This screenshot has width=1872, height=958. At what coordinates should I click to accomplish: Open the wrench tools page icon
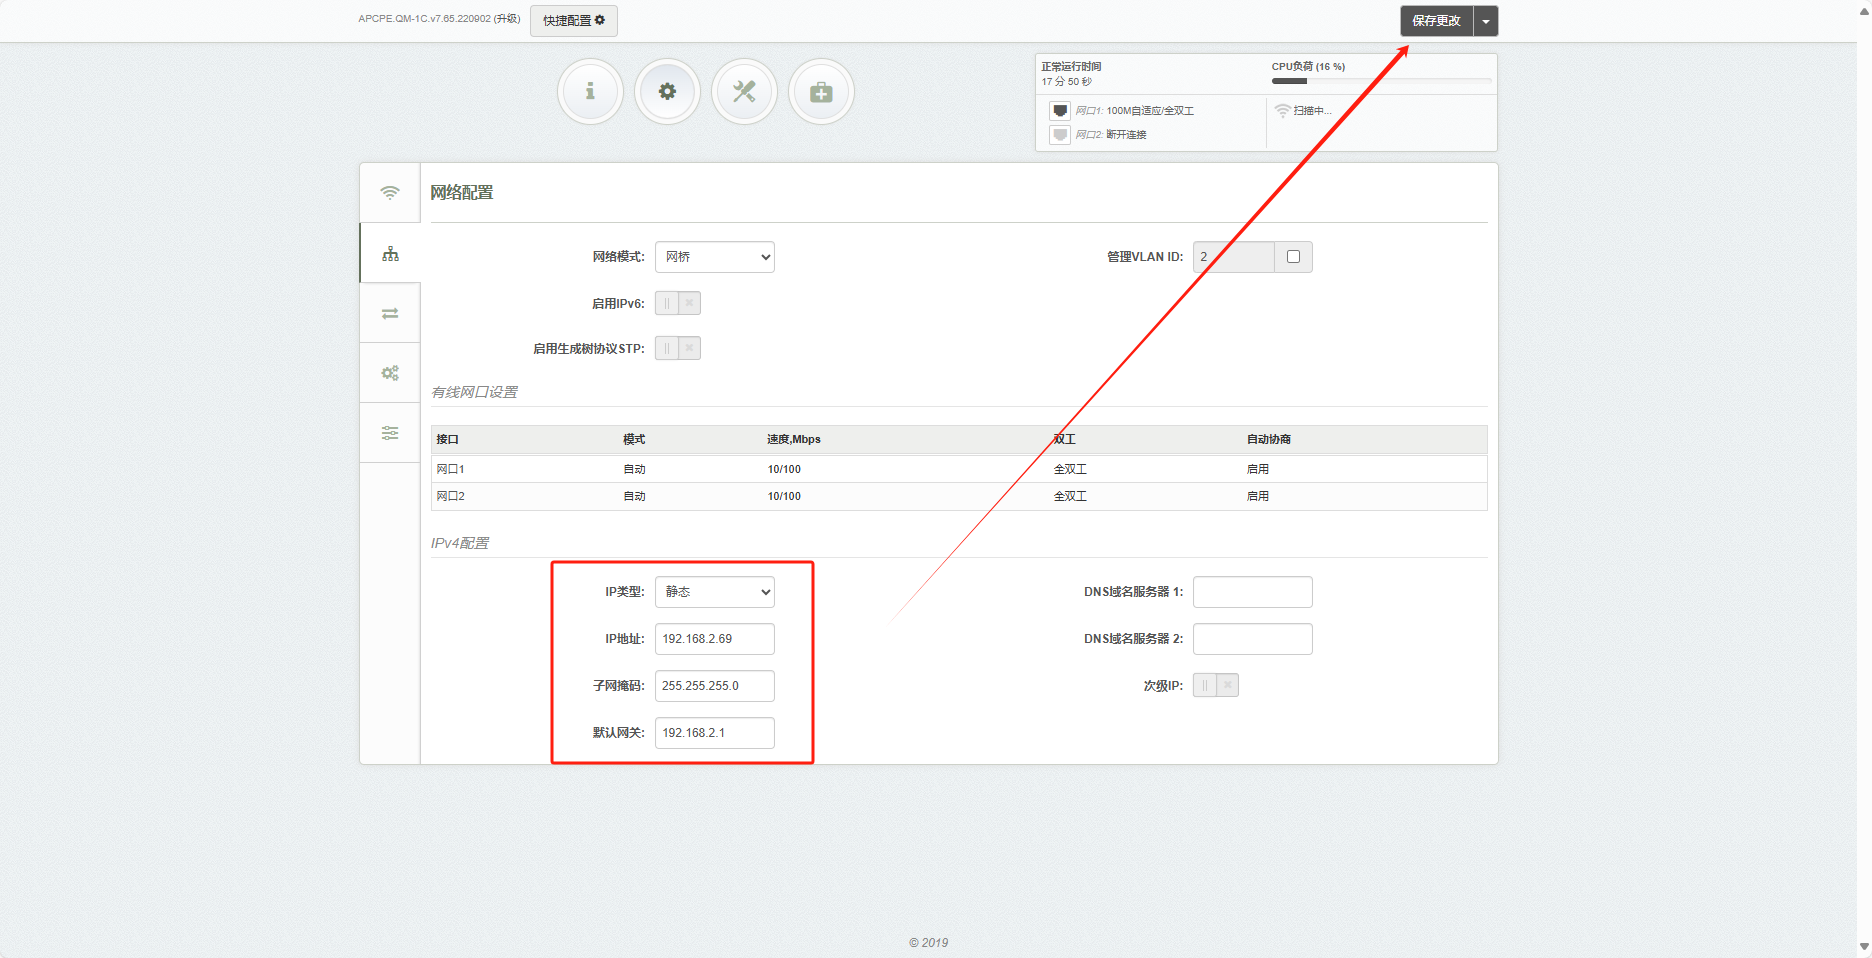(744, 92)
